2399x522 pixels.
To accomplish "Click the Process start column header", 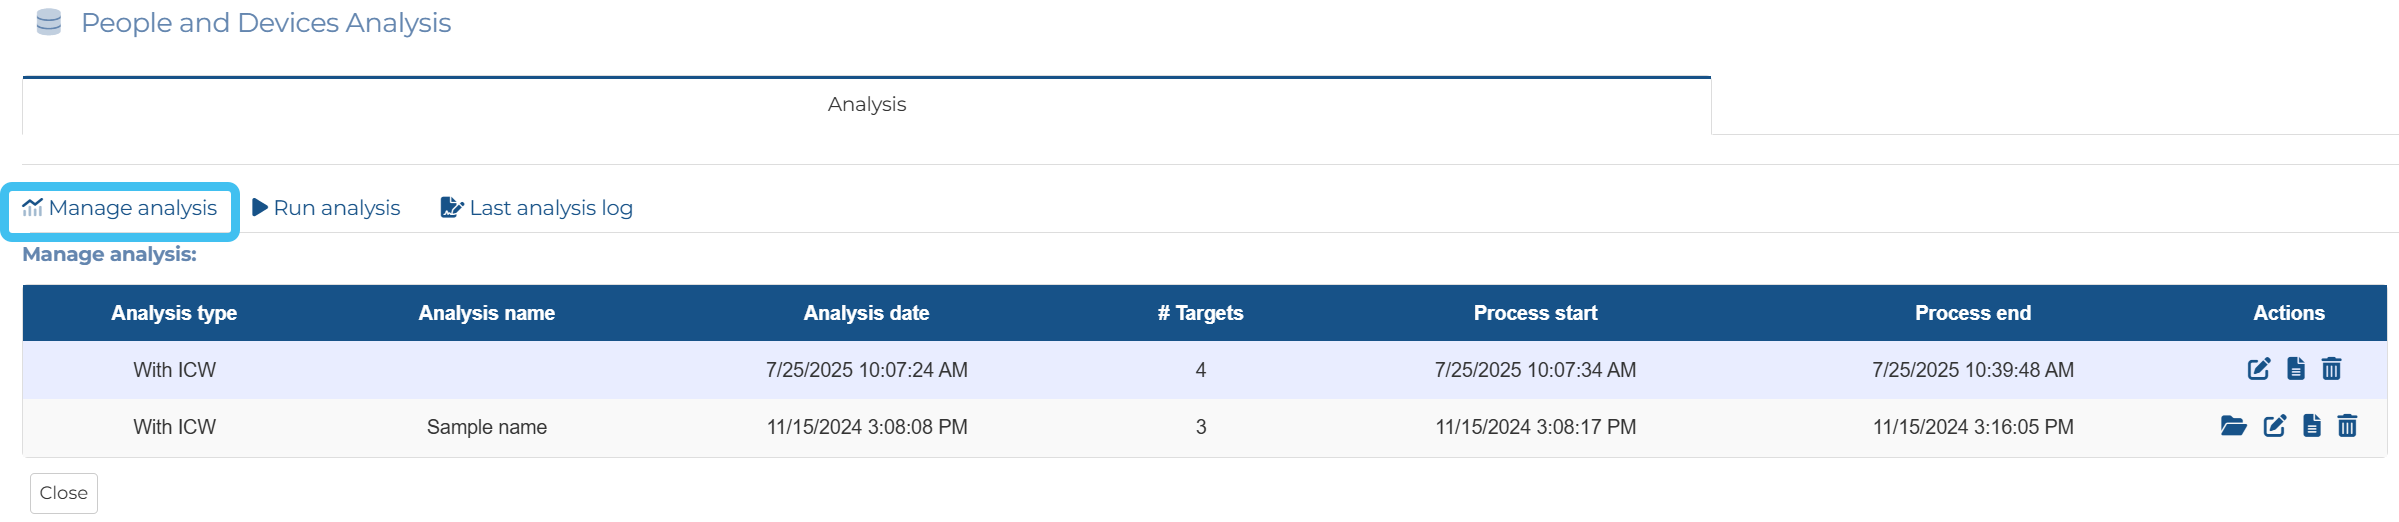I will click(x=1535, y=313).
